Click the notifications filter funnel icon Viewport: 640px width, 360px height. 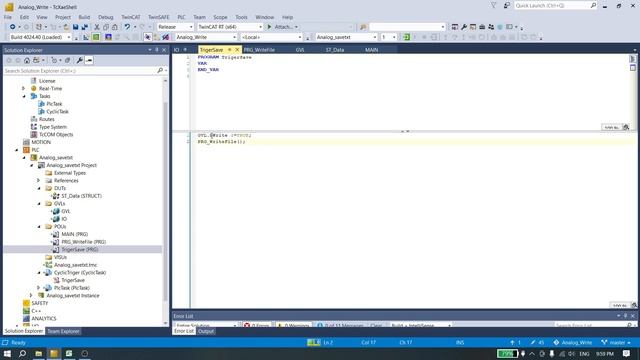pos(494,5)
